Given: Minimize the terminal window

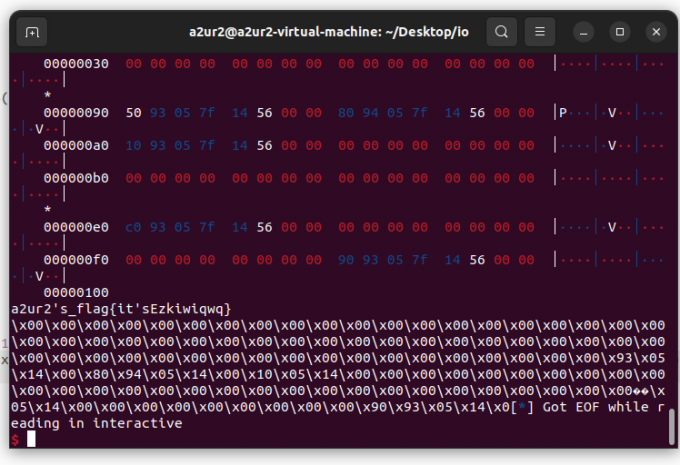Looking at the screenshot, I should 586,32.
